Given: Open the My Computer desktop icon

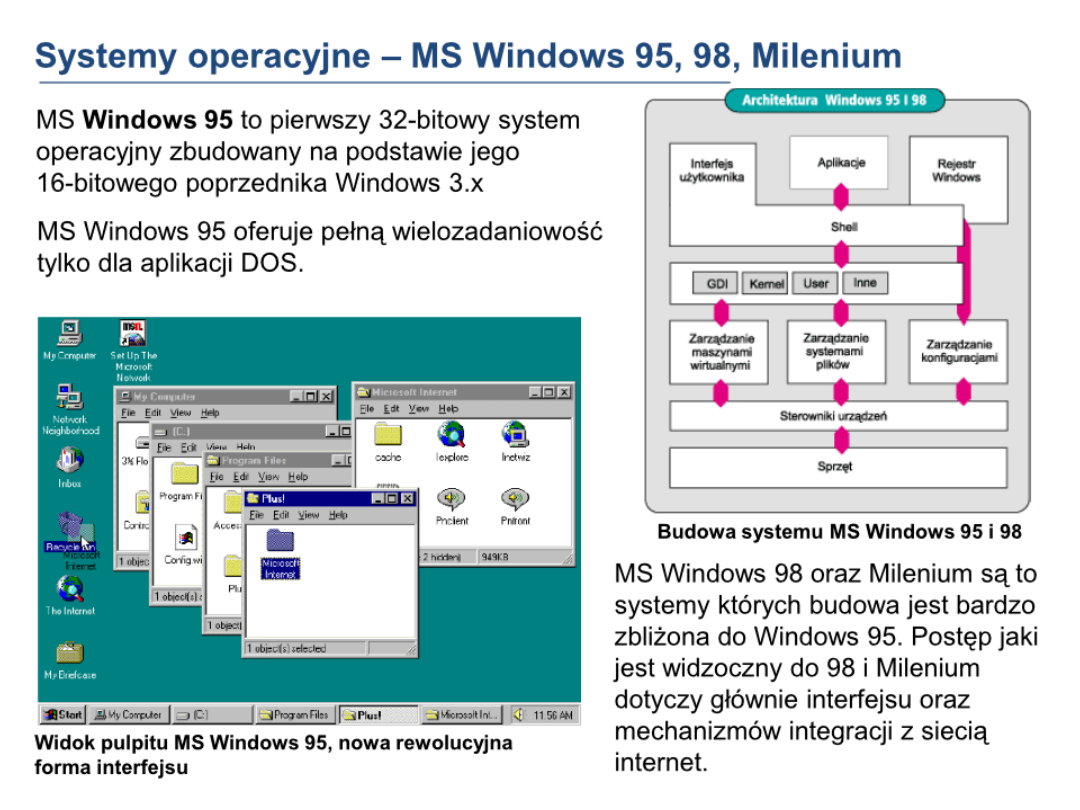Looking at the screenshot, I should pos(69,334).
